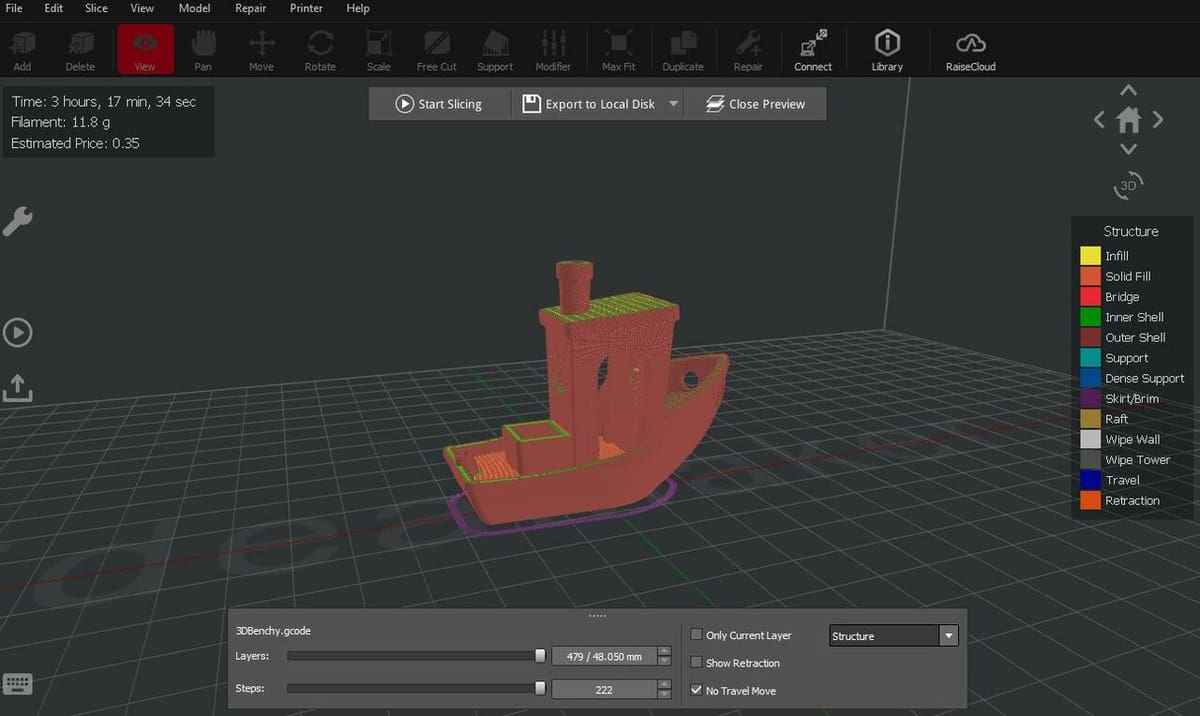The height and width of the screenshot is (716, 1200).
Task: Uncheck No Travel Move checkbox
Action: tap(696, 690)
